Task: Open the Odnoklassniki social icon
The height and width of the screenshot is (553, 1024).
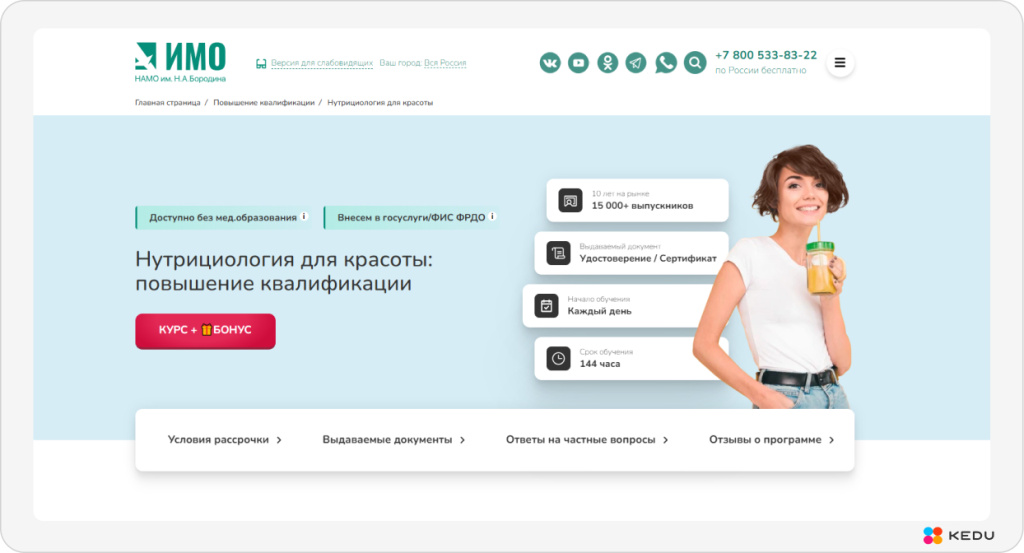Action: pyautogui.click(x=607, y=63)
